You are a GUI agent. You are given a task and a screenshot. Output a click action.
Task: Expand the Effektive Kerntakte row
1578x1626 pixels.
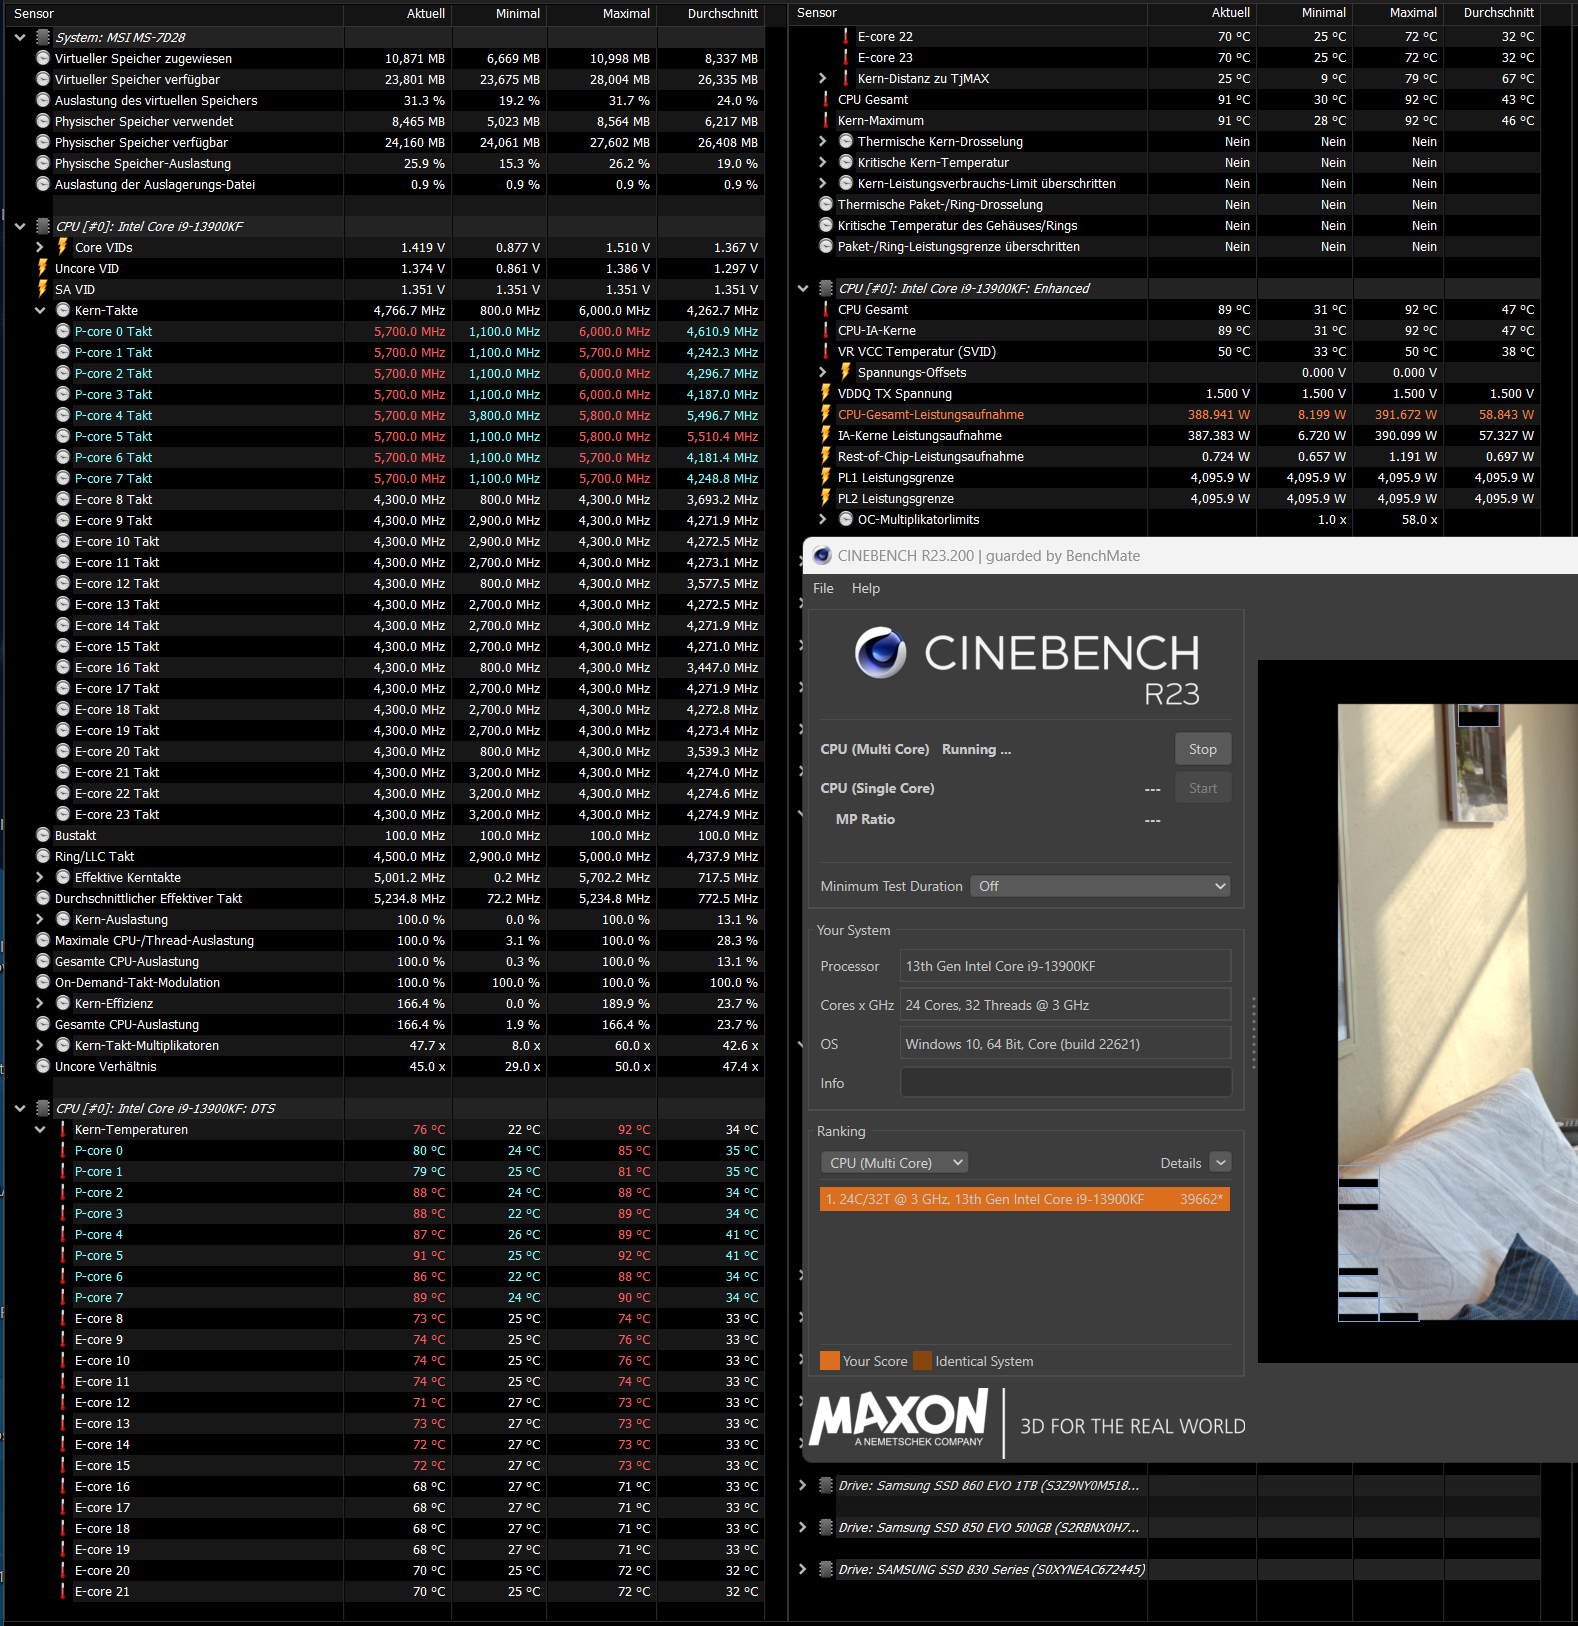pyautogui.click(x=40, y=877)
